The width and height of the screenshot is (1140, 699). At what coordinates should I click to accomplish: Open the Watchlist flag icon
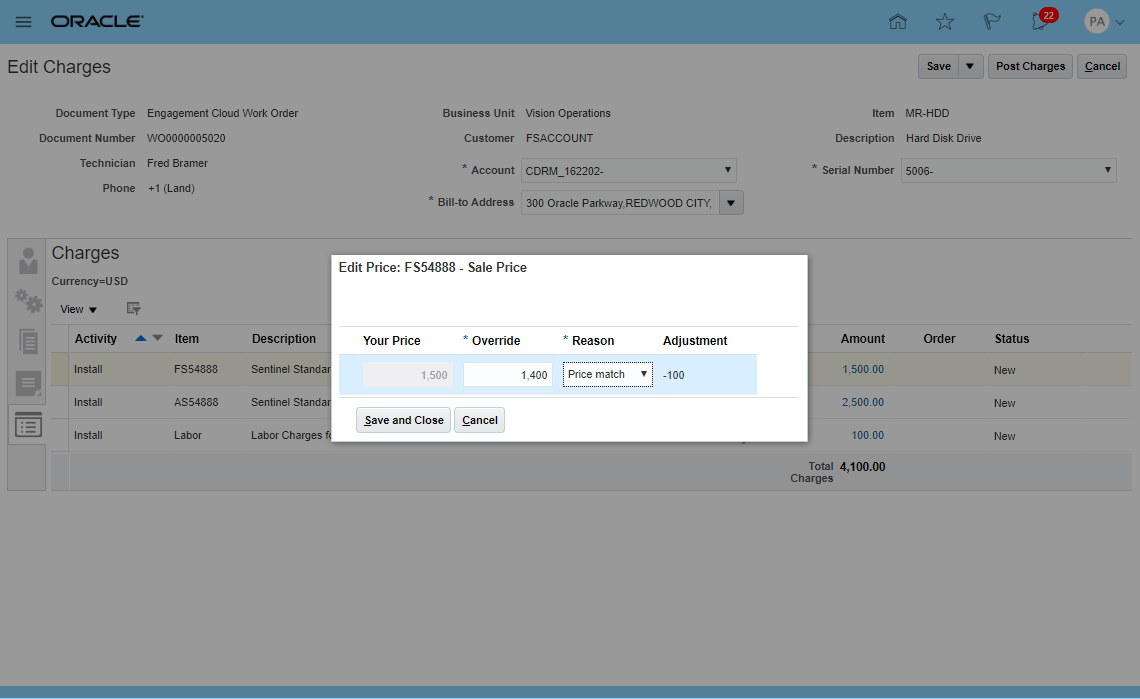pyautogui.click(x=992, y=22)
